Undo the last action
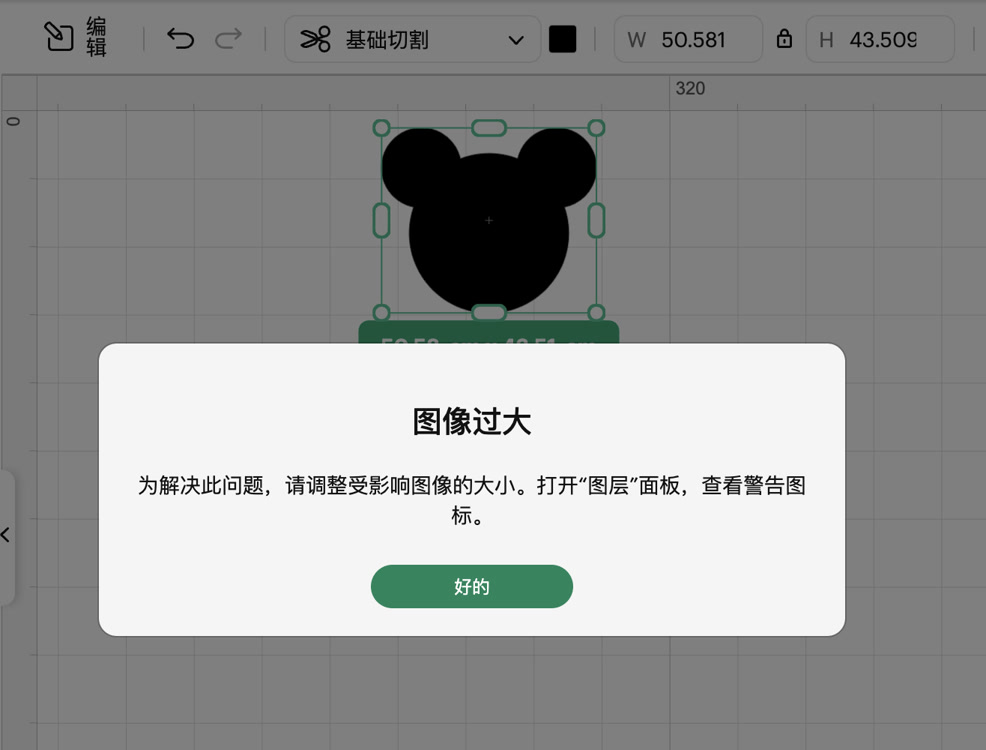 [x=180, y=39]
